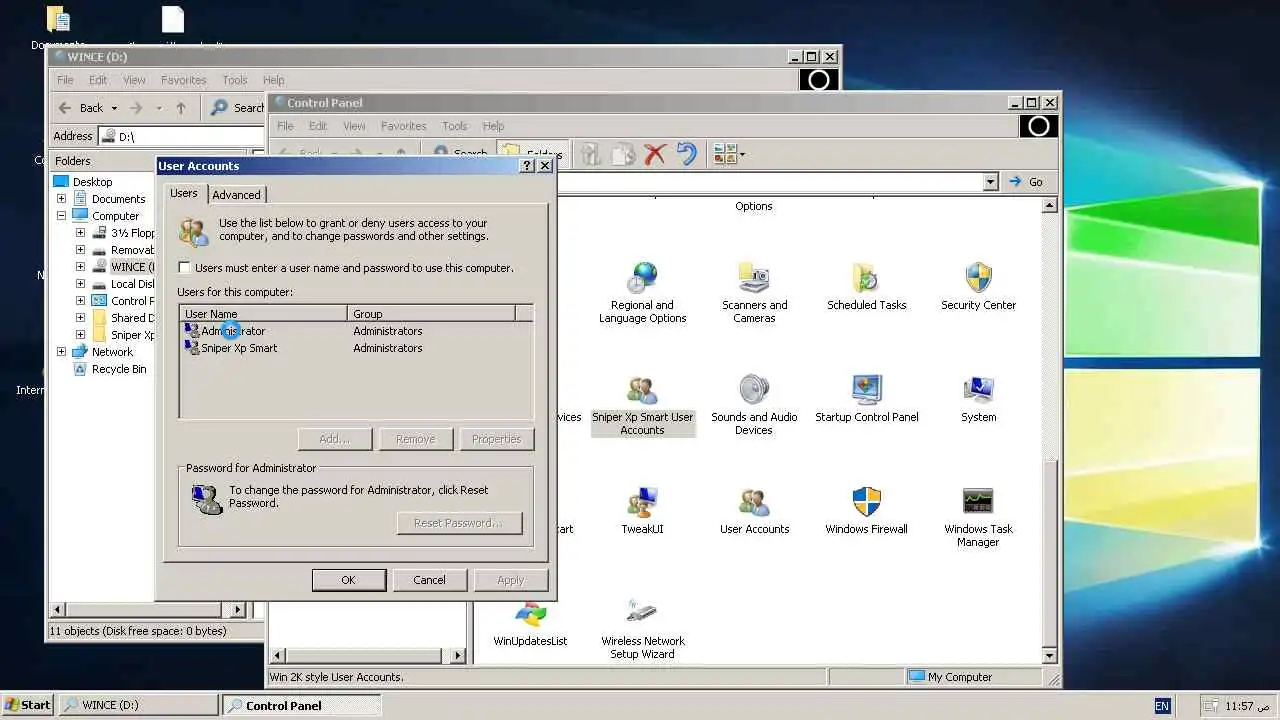
Task: Open the Windows Firewall icon
Action: pyautogui.click(x=866, y=511)
